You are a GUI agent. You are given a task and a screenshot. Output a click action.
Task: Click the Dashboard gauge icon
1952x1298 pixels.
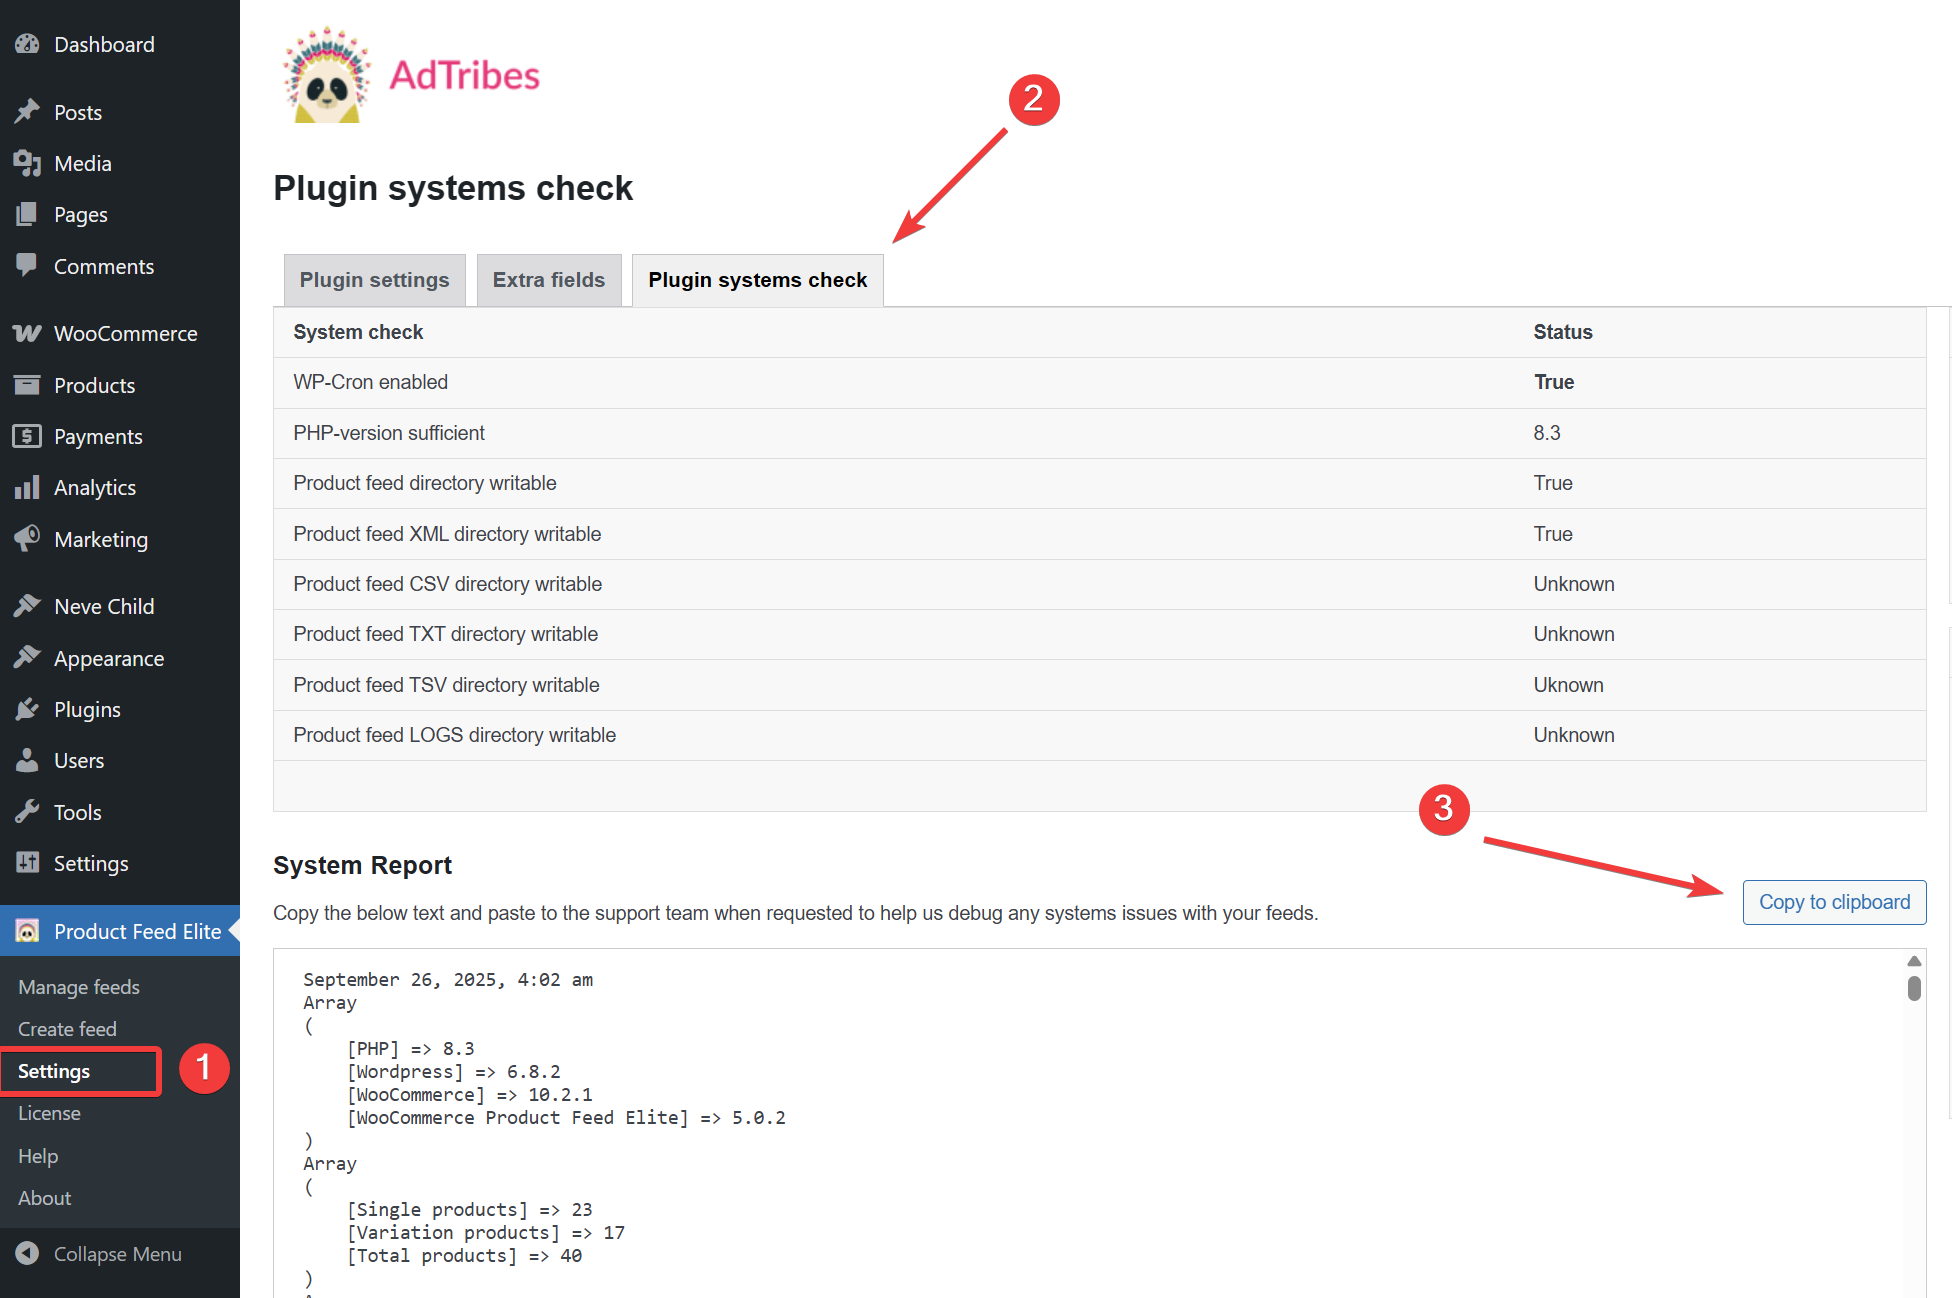(27, 44)
